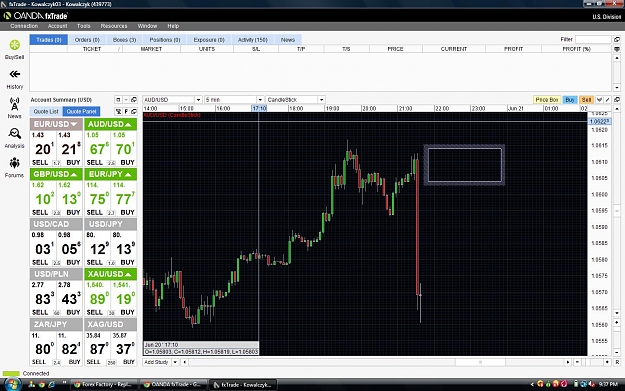The image size is (625, 391).
Task: Switch to Forex Factory taskbar window
Action: (104, 385)
